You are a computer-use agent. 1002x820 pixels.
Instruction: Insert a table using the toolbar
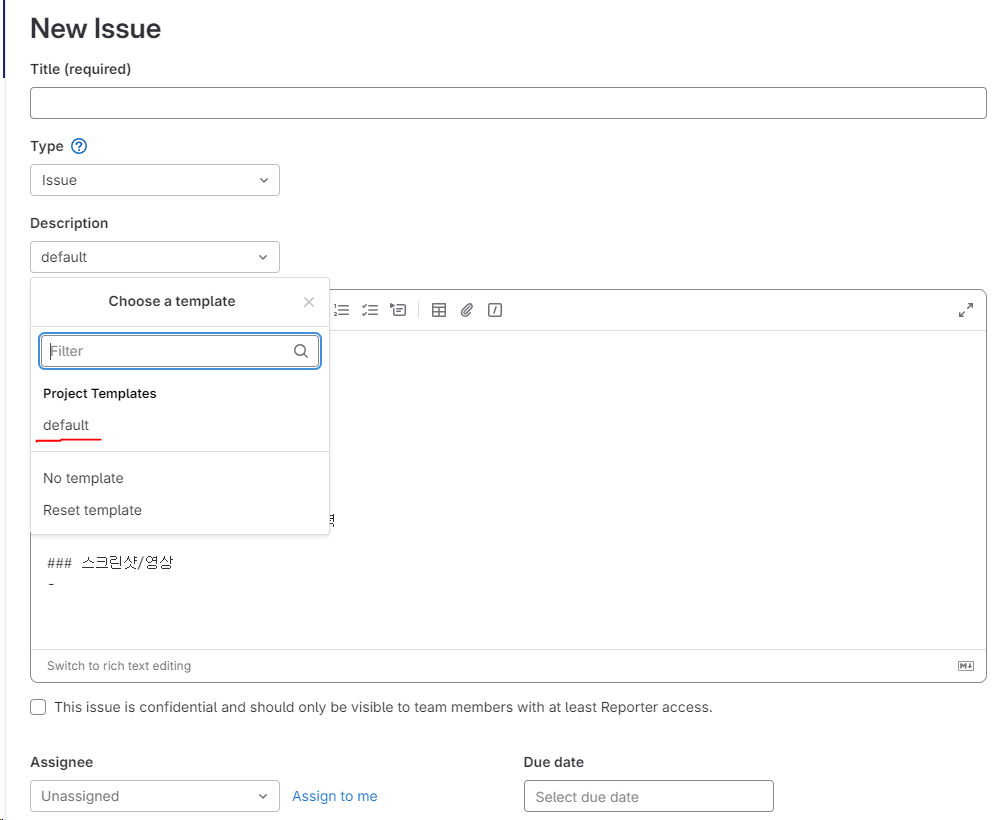[x=439, y=310]
